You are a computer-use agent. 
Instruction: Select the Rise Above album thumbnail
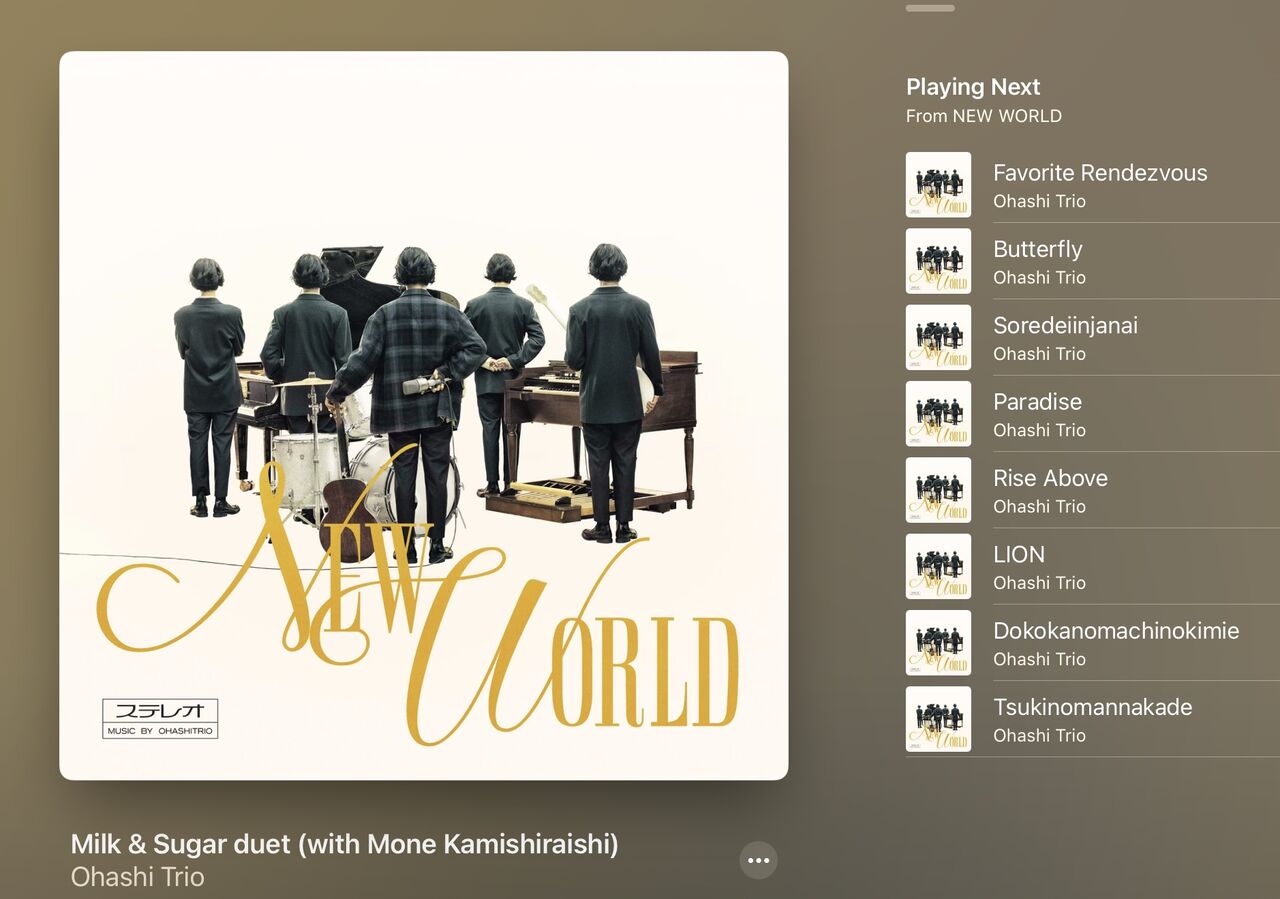pyautogui.click(x=938, y=490)
